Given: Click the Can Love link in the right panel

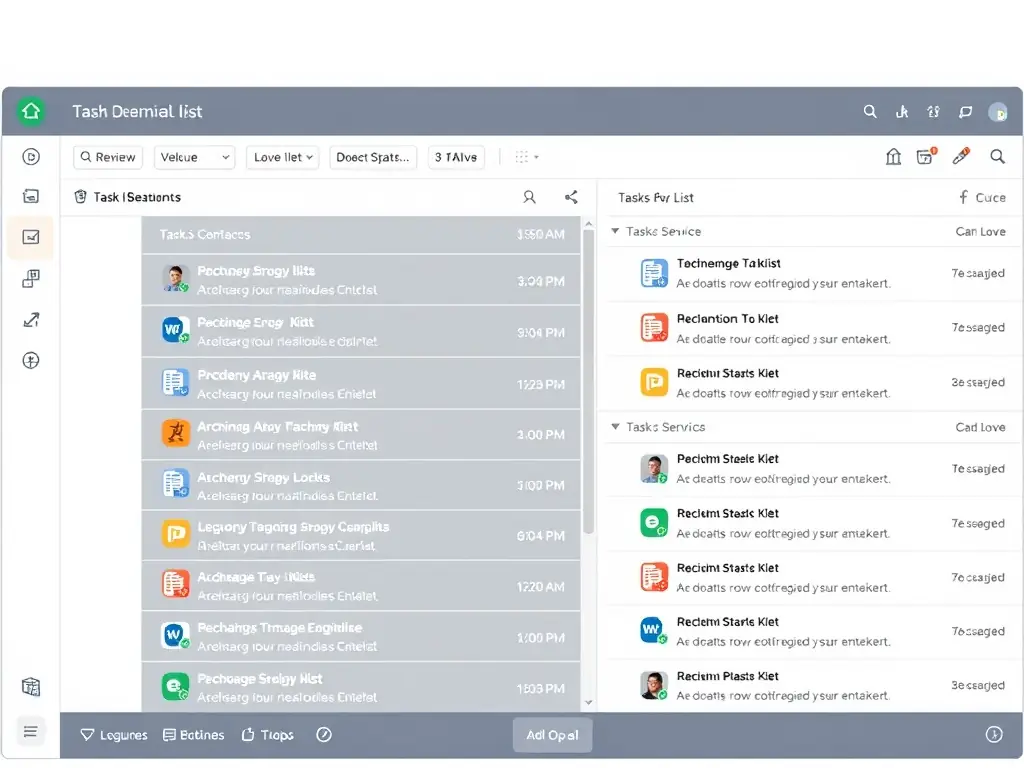Looking at the screenshot, I should tap(980, 231).
